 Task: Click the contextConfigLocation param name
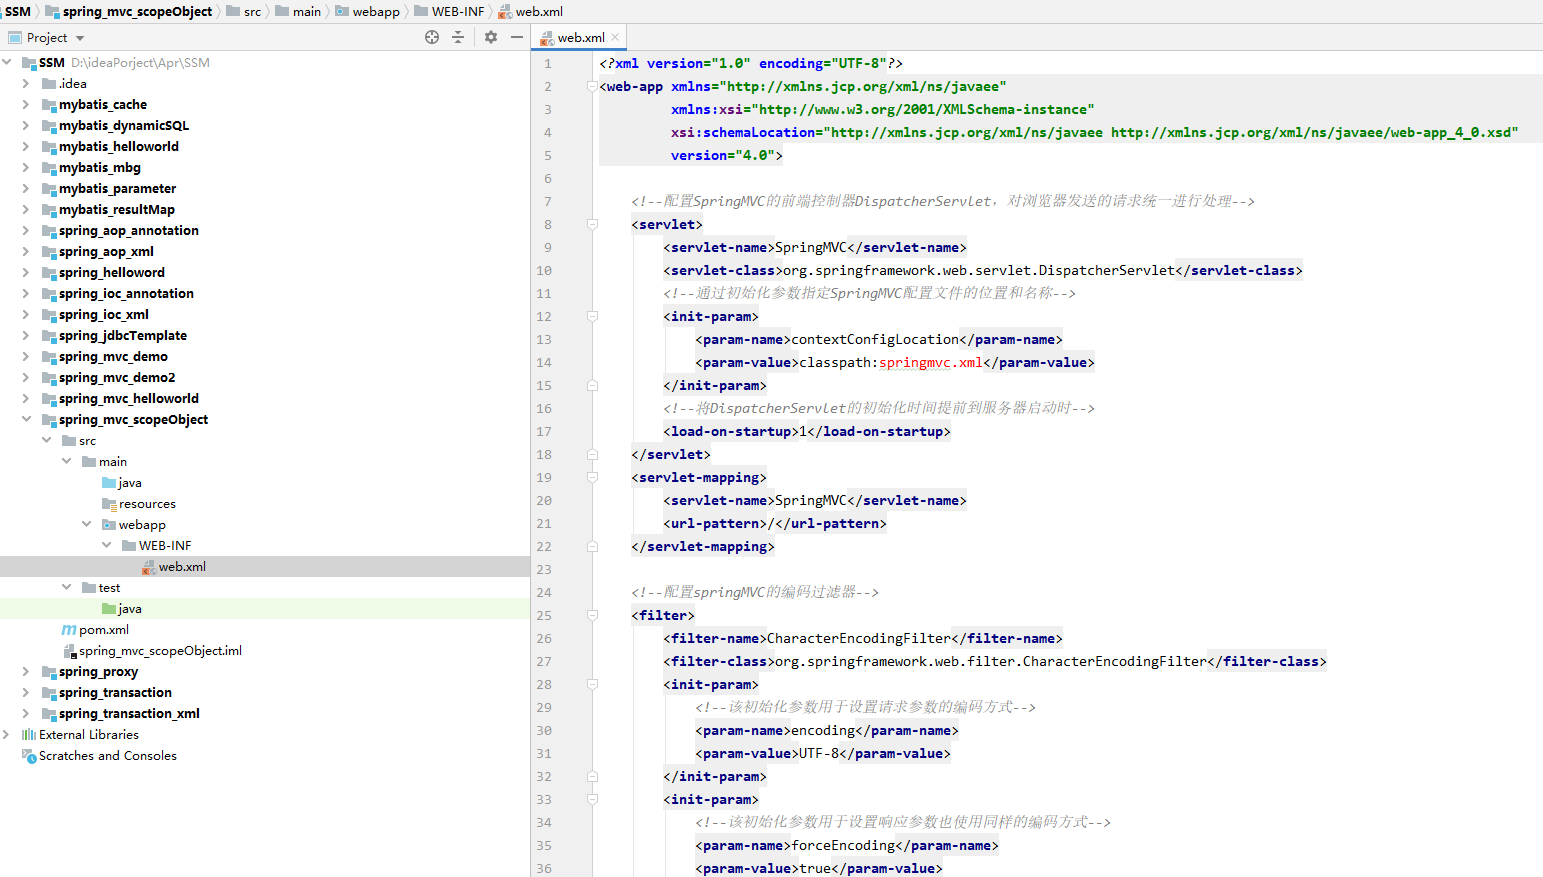coord(875,339)
